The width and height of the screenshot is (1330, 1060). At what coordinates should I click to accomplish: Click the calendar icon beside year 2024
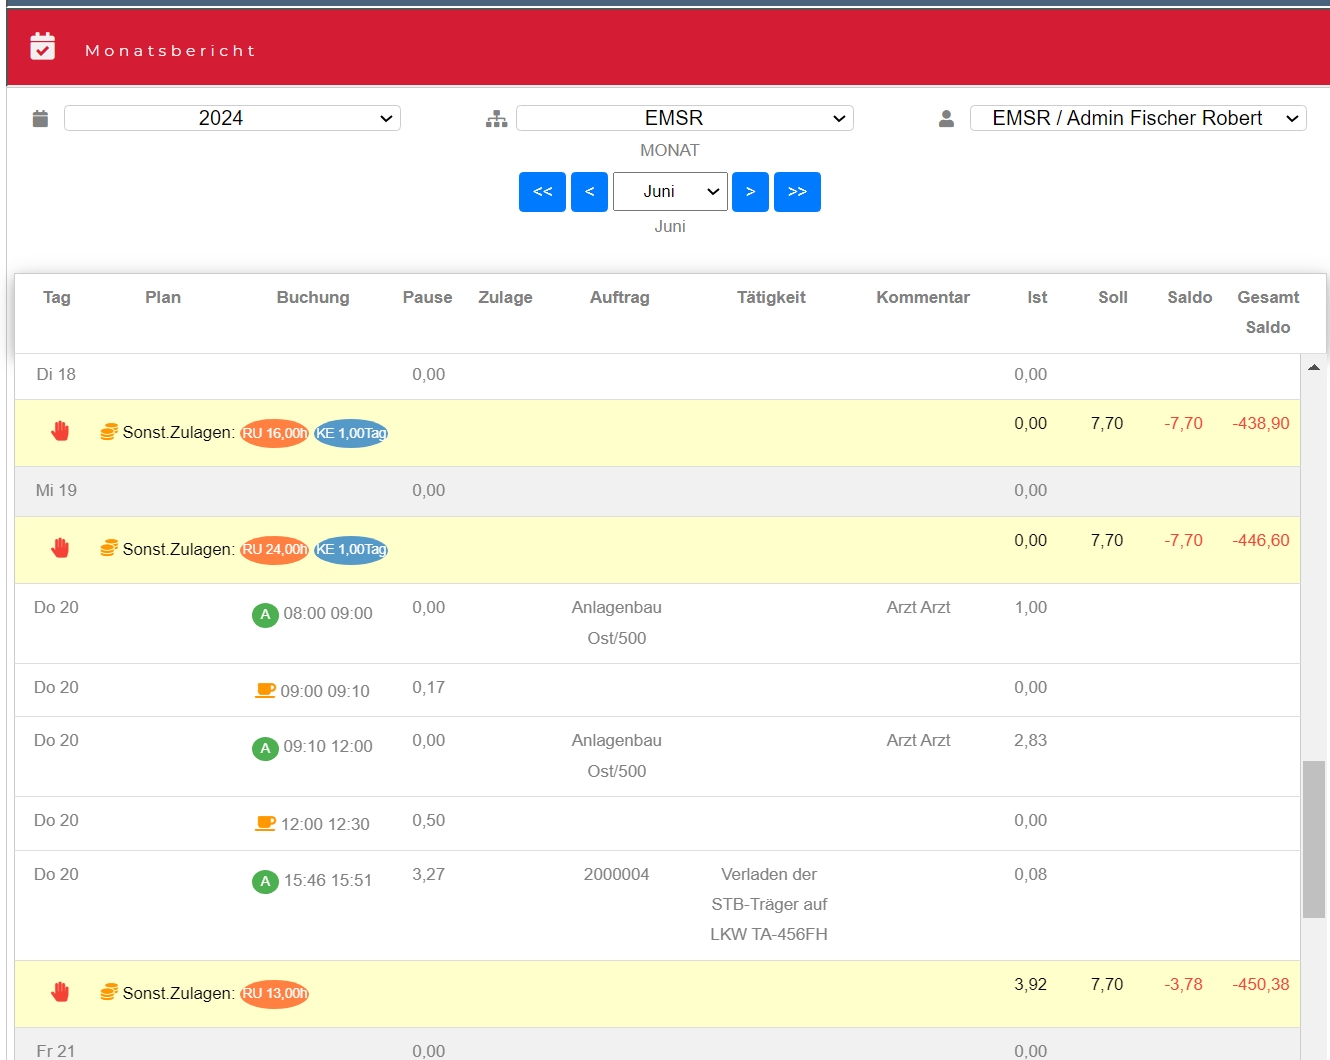[x=40, y=118]
